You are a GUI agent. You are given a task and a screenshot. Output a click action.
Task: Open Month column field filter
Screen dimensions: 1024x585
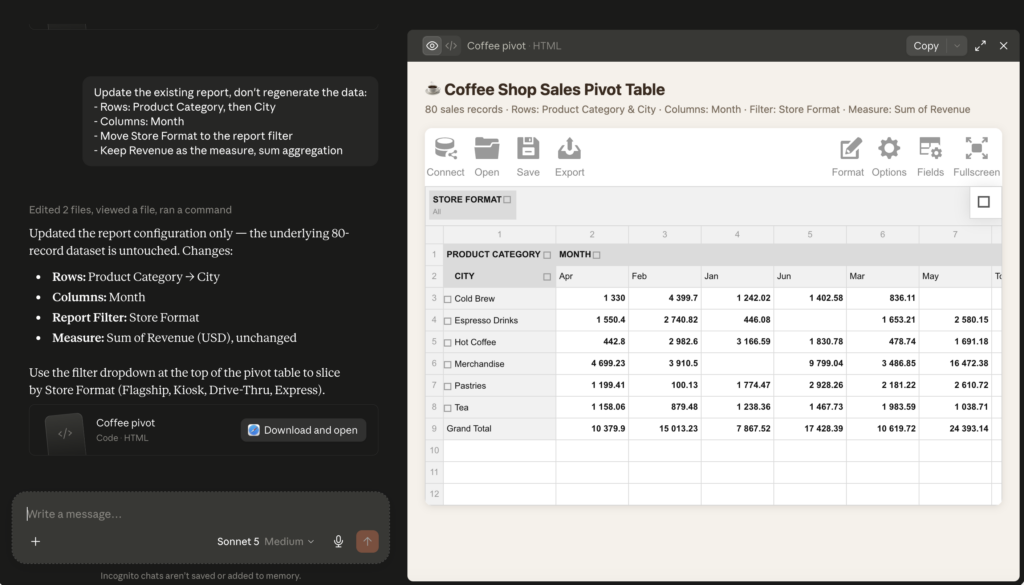pos(597,255)
